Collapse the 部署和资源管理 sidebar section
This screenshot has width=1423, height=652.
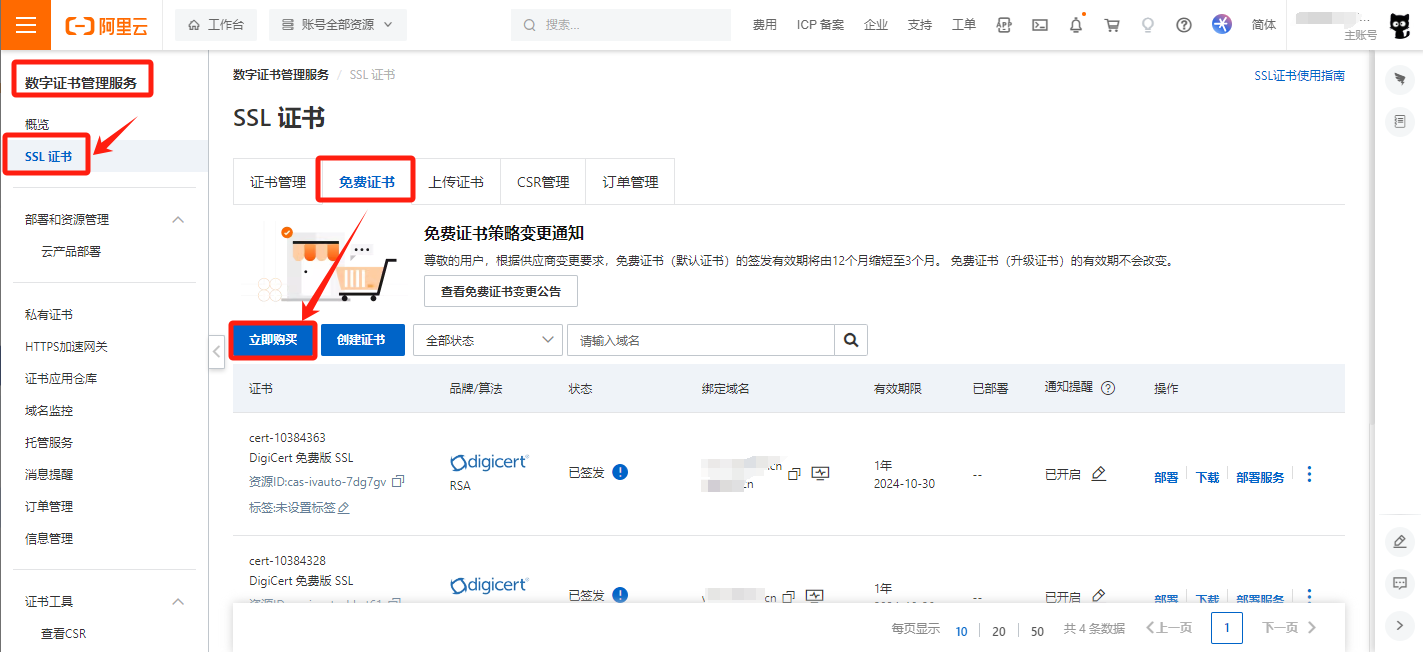[x=178, y=220]
